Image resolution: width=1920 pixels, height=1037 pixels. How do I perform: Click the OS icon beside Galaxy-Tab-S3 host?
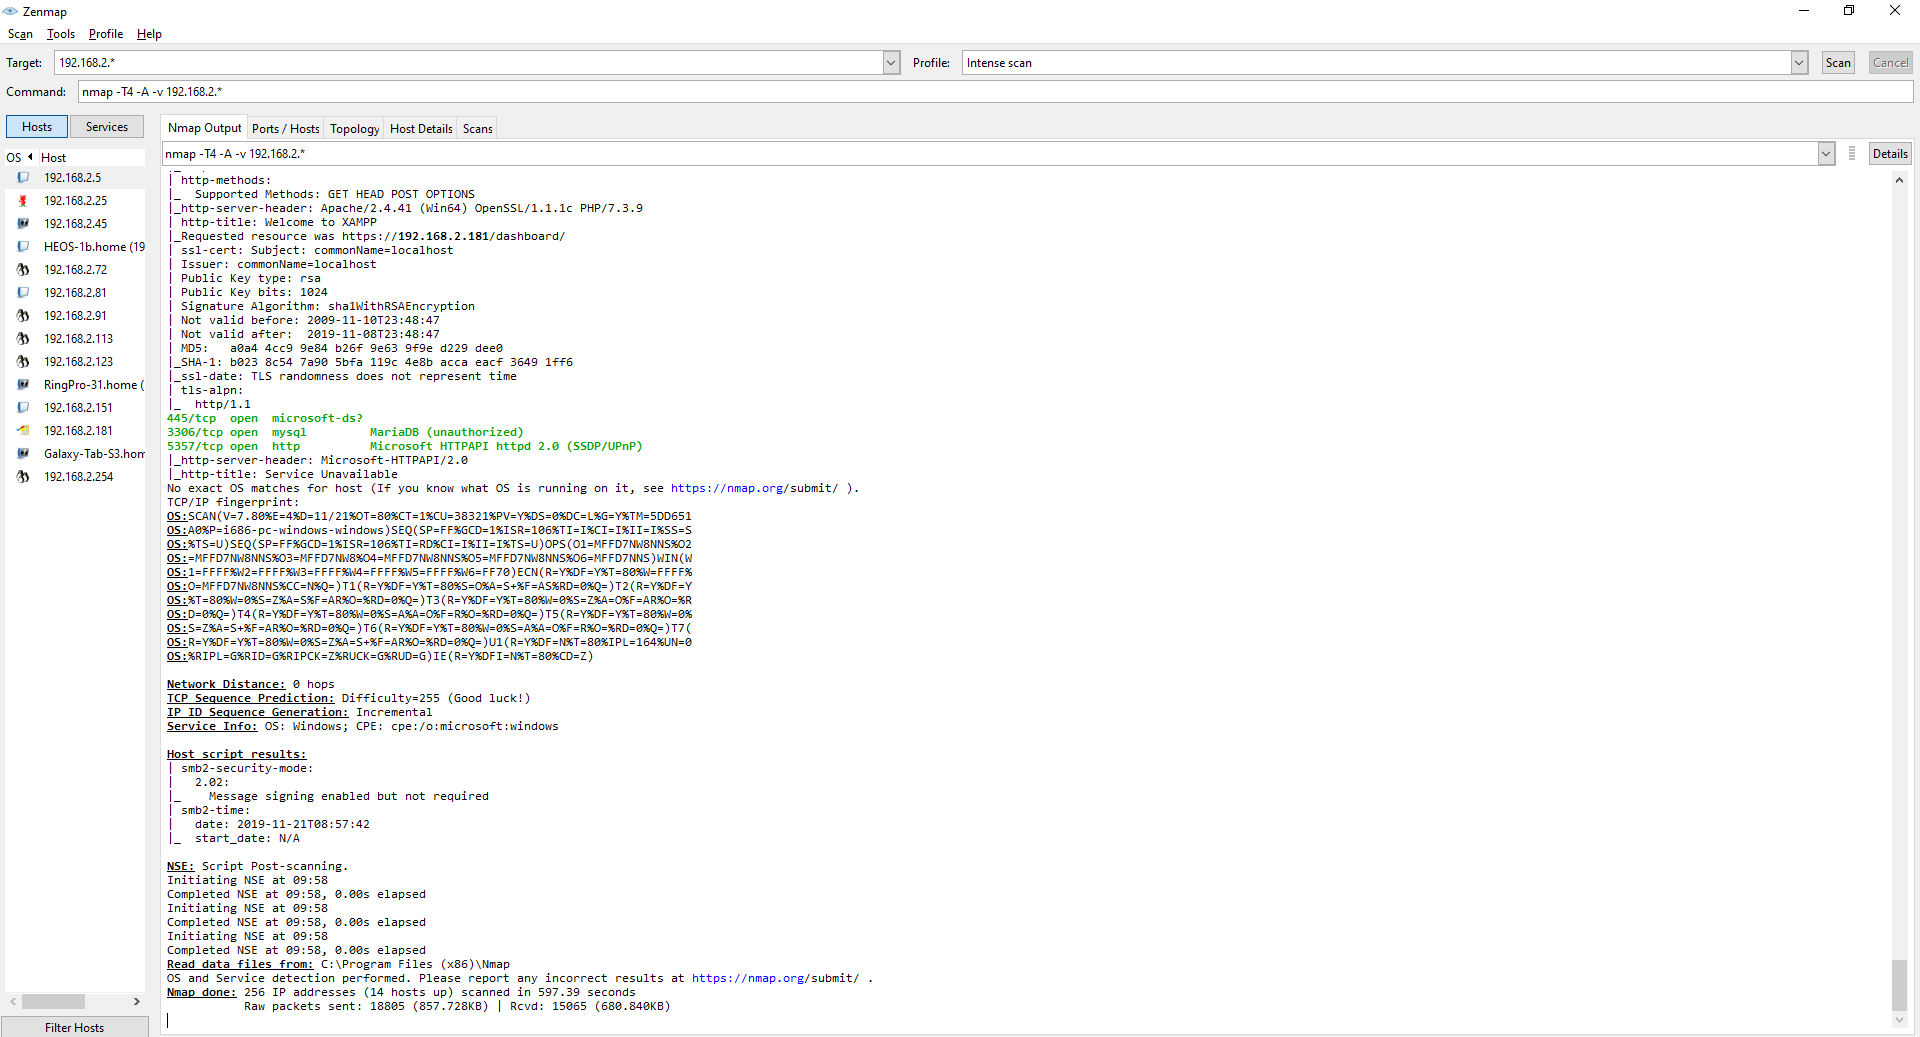coord(22,454)
